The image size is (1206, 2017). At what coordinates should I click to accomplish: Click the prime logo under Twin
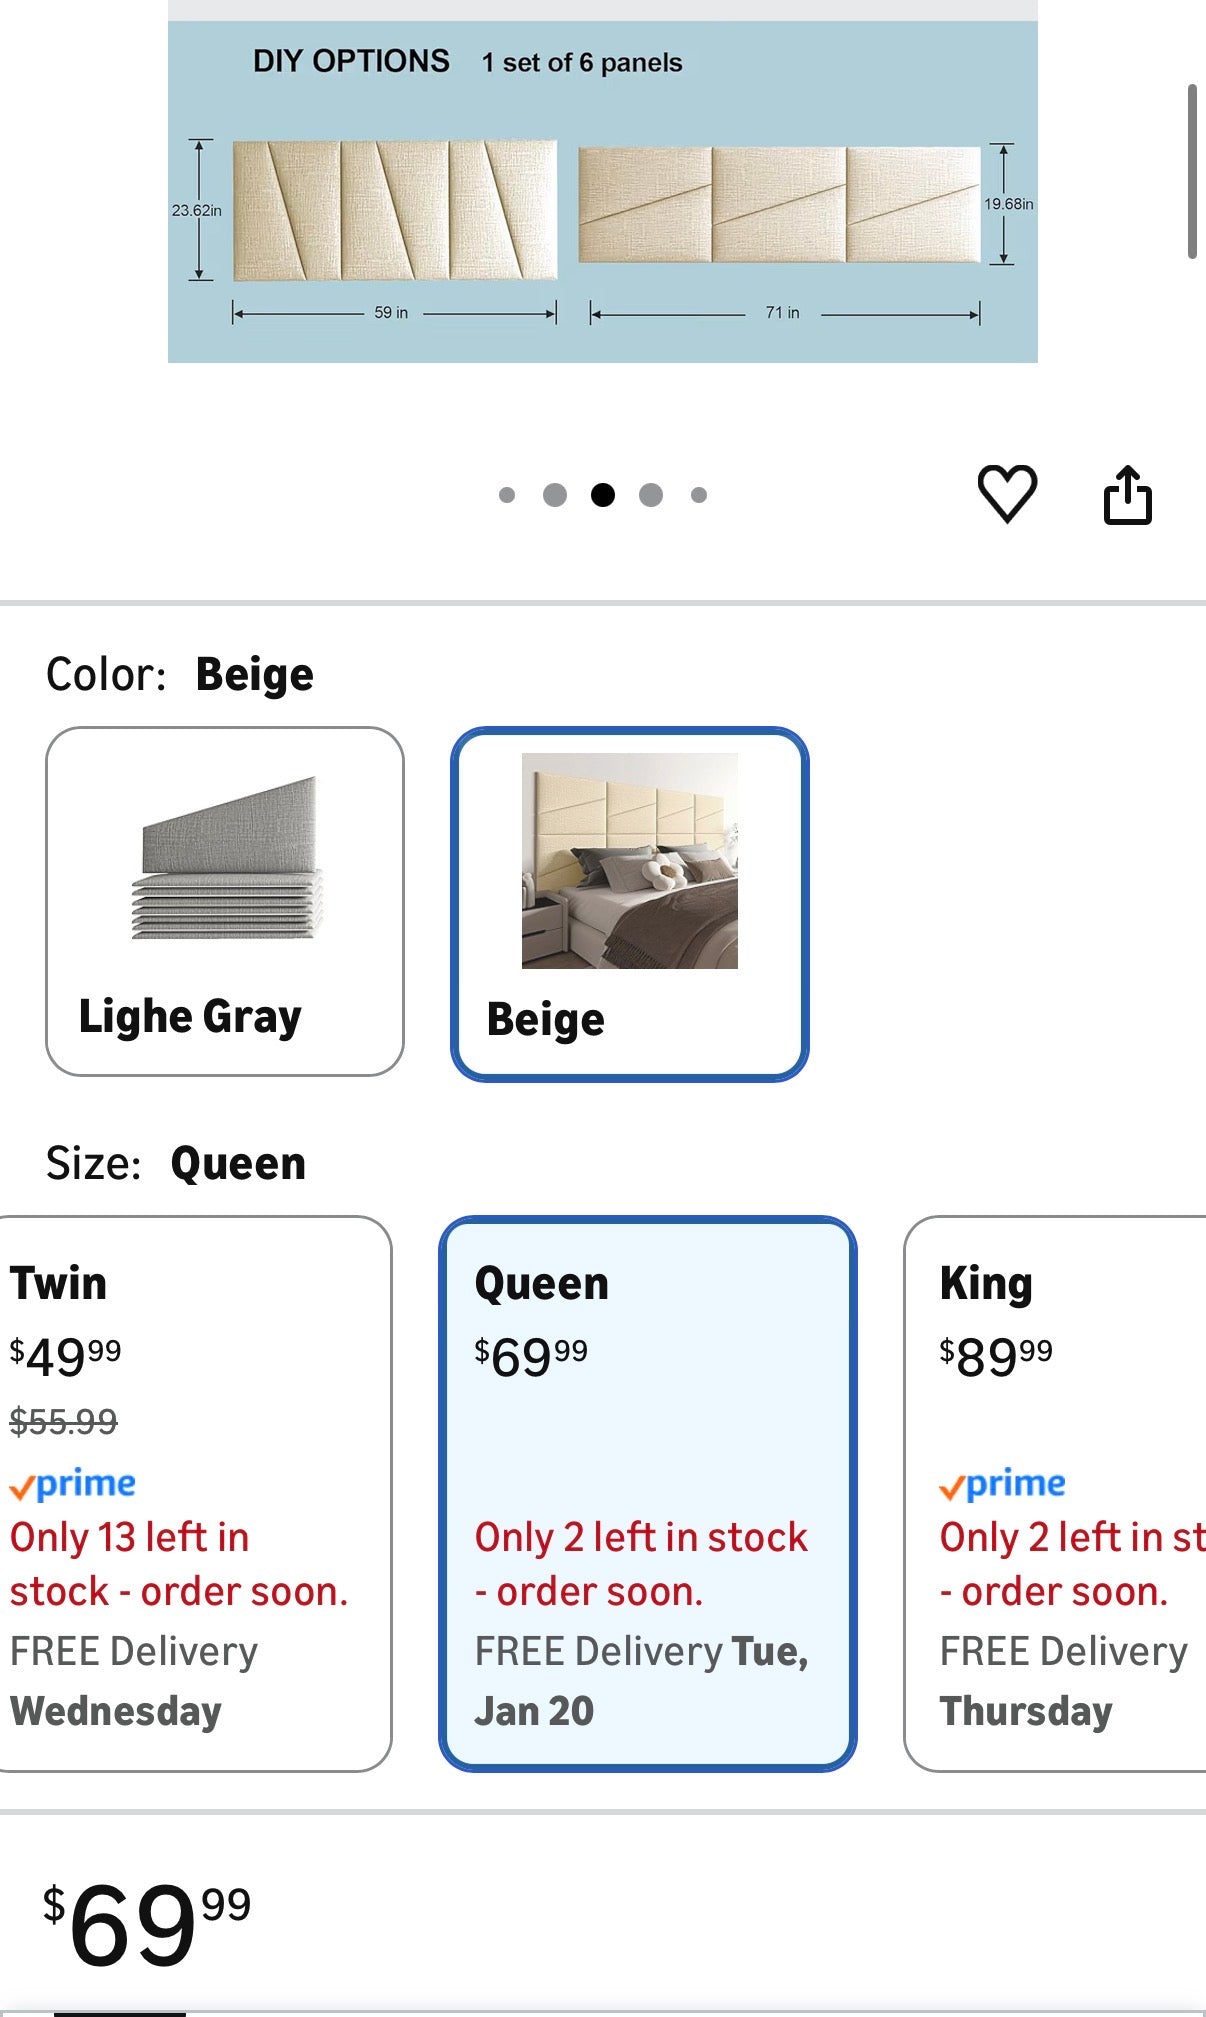tap(73, 1484)
